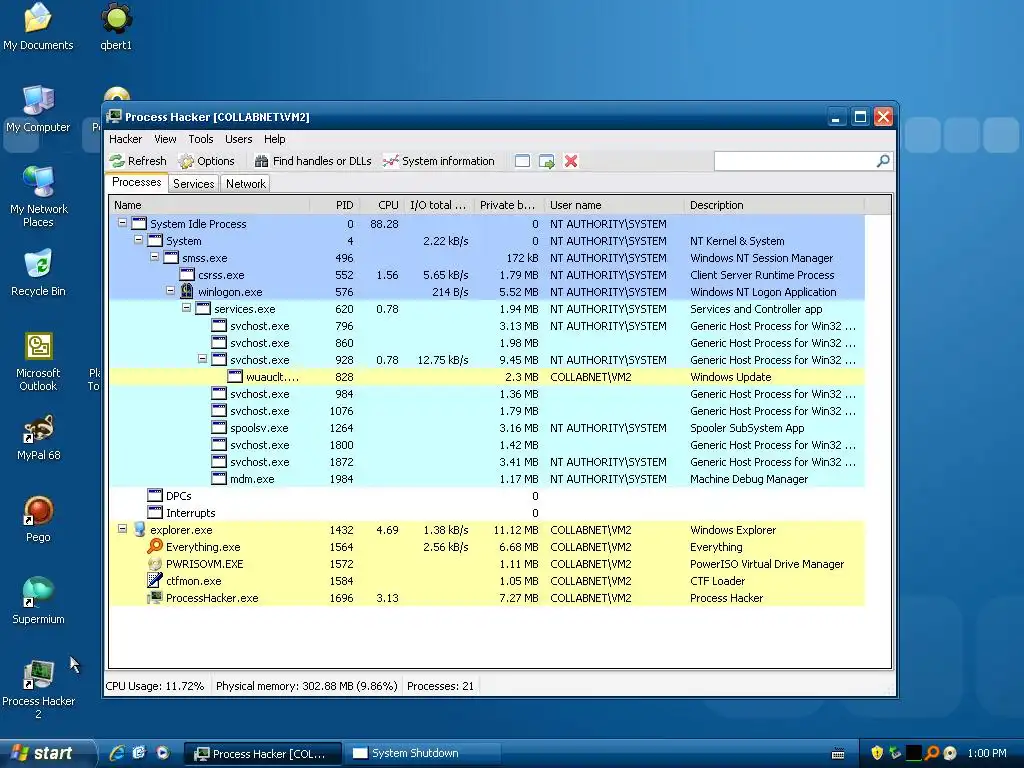This screenshot has height=768, width=1024.
Task: Select the DPCs row
Action: click(487, 496)
